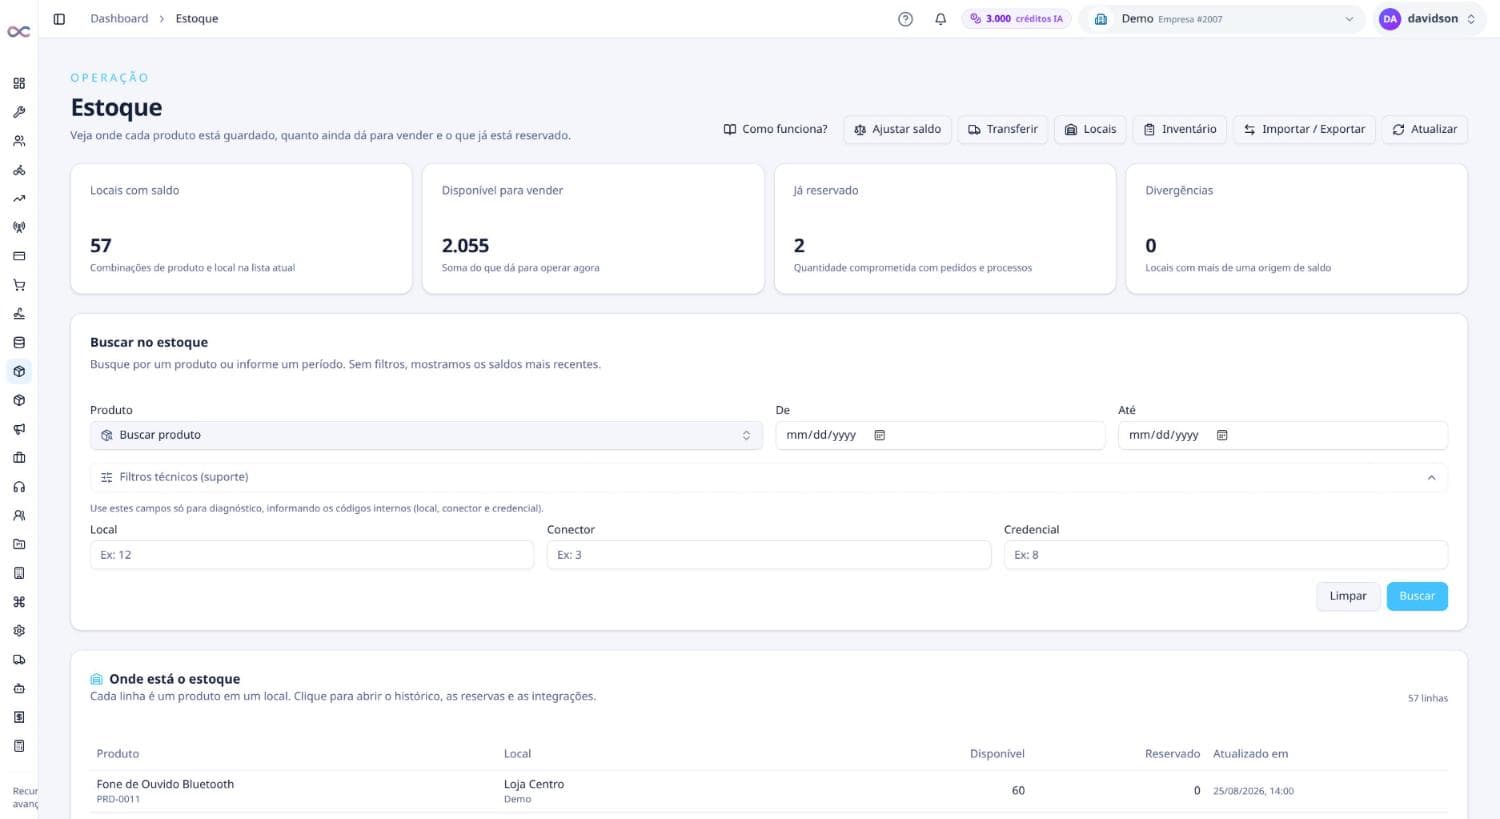The image size is (1500, 819).
Task: Open the database cylinder icon in sidebar
Action: click(x=19, y=342)
